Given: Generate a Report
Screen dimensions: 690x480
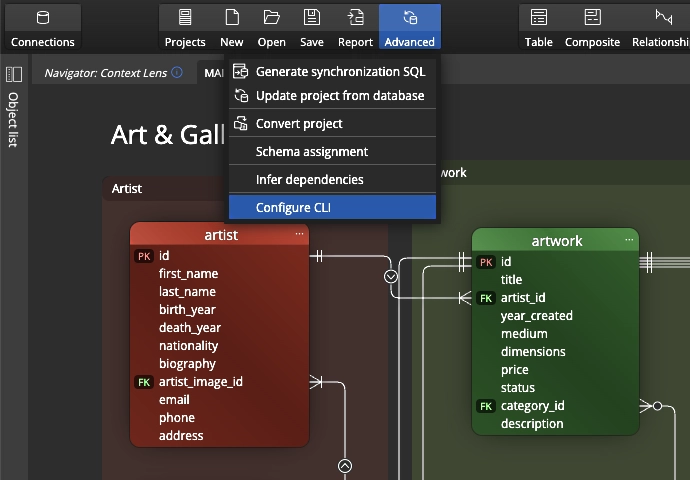Looking at the screenshot, I should pyautogui.click(x=355, y=27).
